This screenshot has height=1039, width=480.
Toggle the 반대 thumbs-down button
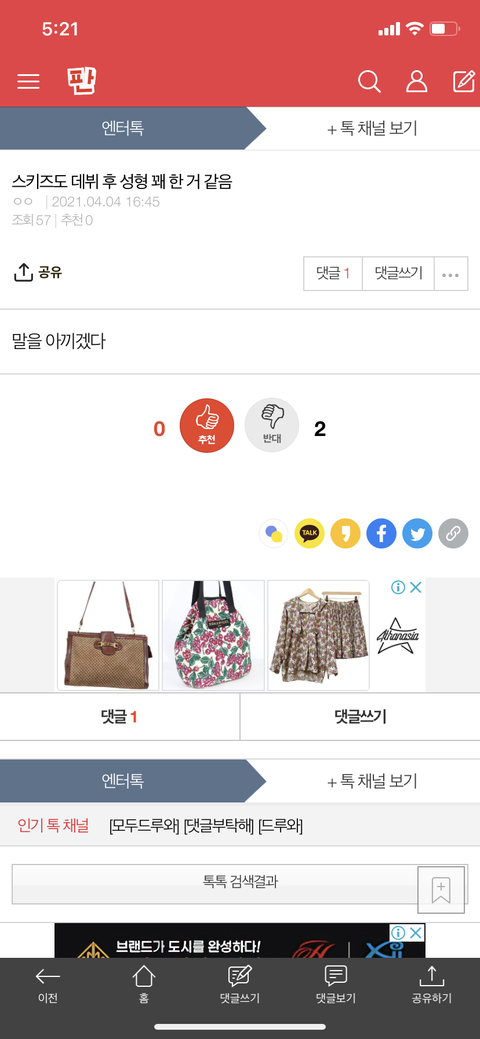(272, 426)
